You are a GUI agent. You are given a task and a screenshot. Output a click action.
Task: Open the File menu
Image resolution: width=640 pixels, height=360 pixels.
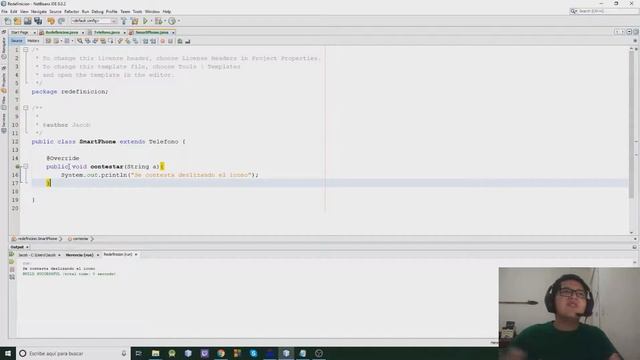pos(4,11)
